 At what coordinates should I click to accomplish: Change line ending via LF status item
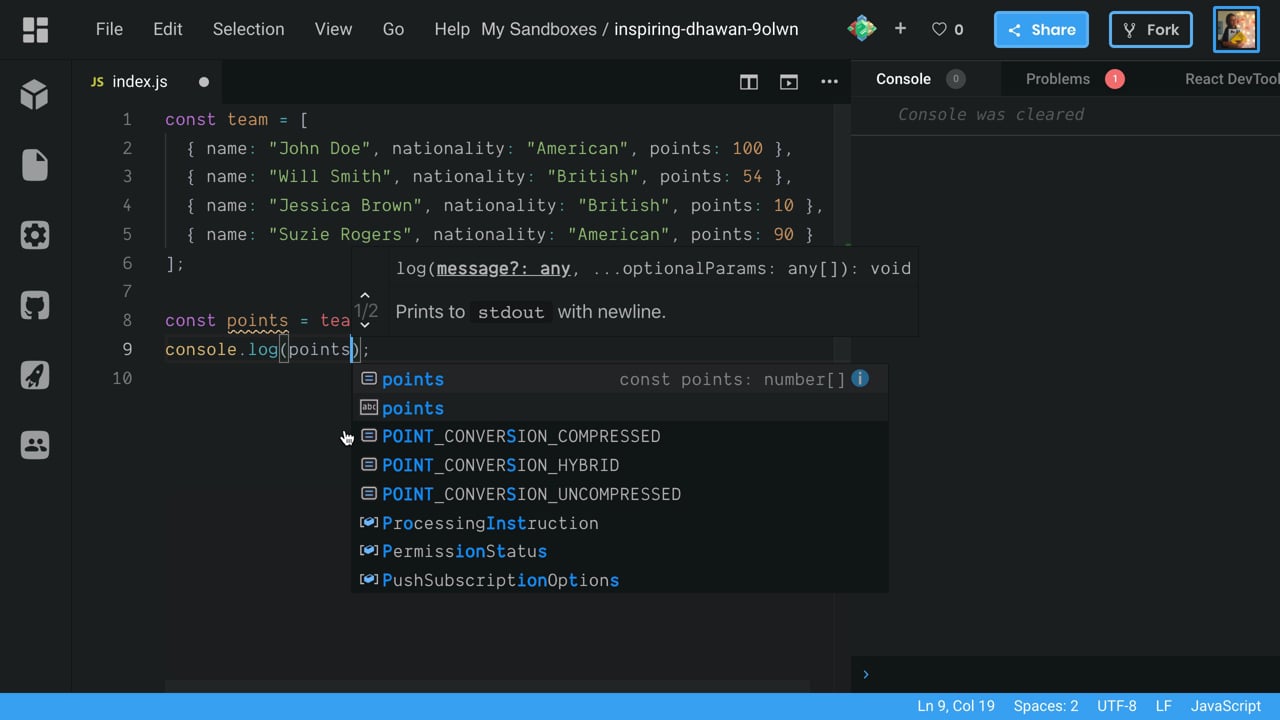click(x=1164, y=706)
